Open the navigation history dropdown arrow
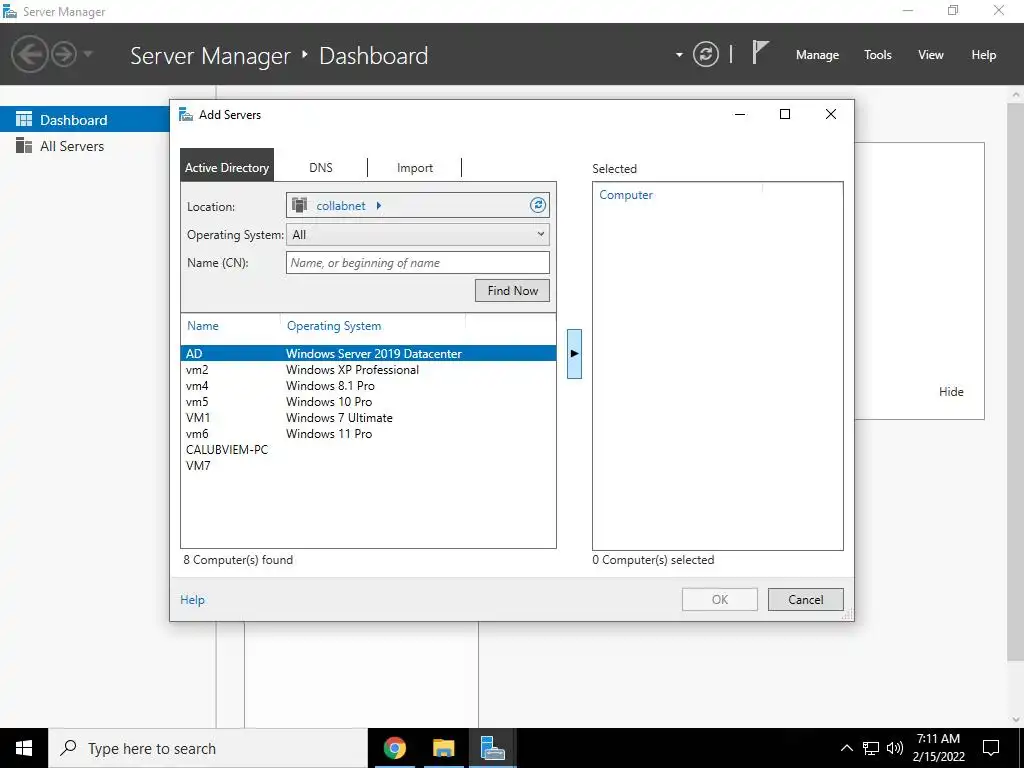The width and height of the screenshot is (1024, 768). click(88, 54)
